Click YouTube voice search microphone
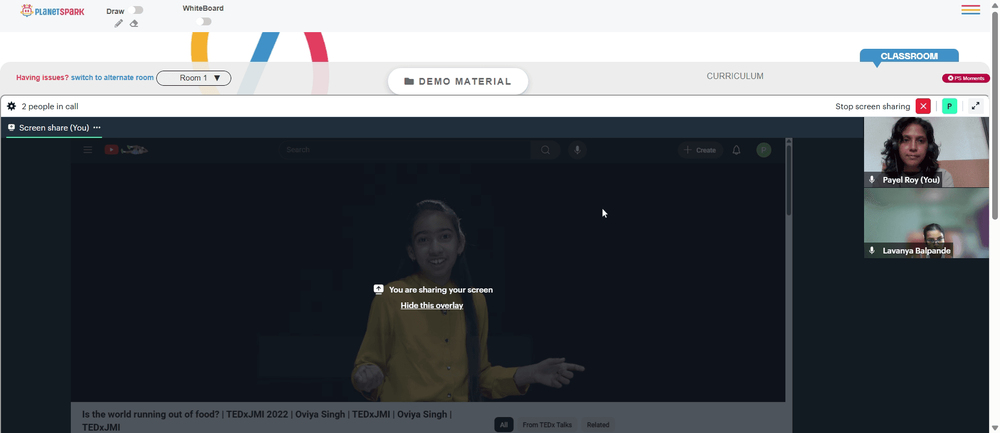The height and width of the screenshot is (433, 1000). tap(577, 150)
